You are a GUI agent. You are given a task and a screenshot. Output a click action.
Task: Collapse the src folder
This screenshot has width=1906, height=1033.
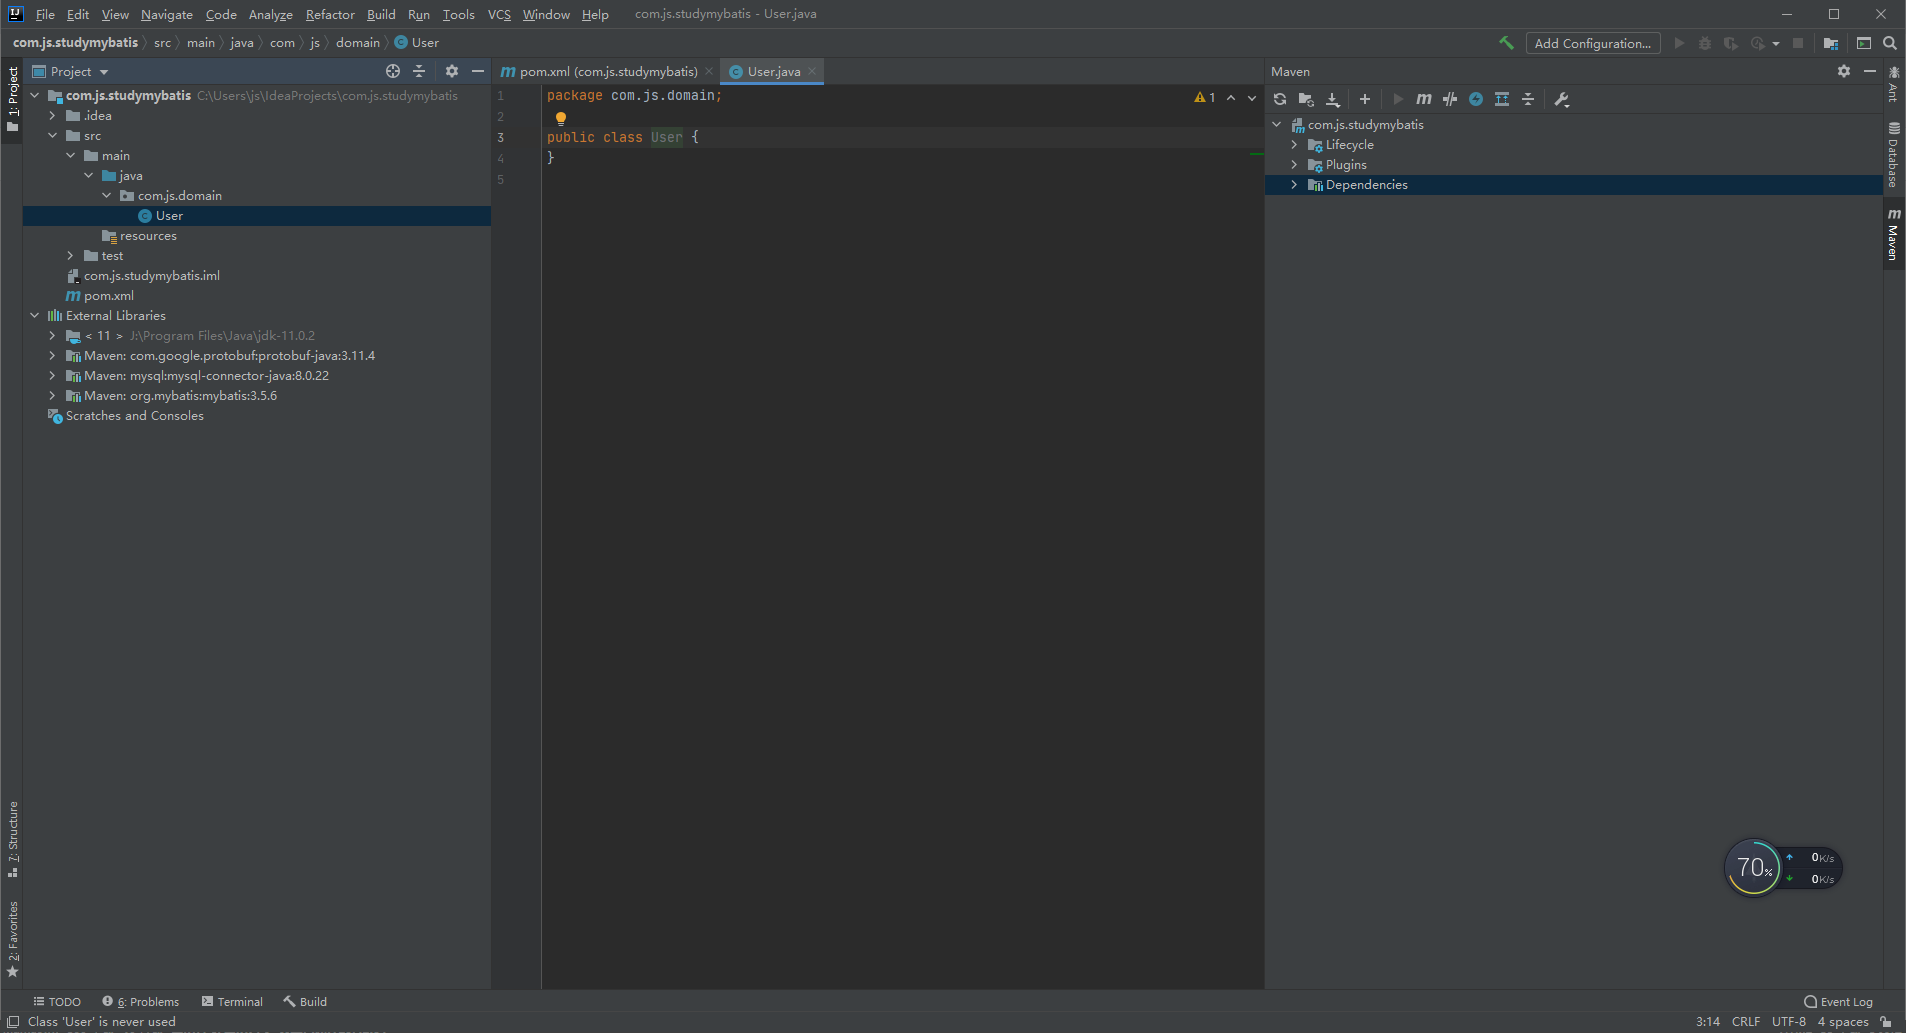[x=52, y=136]
